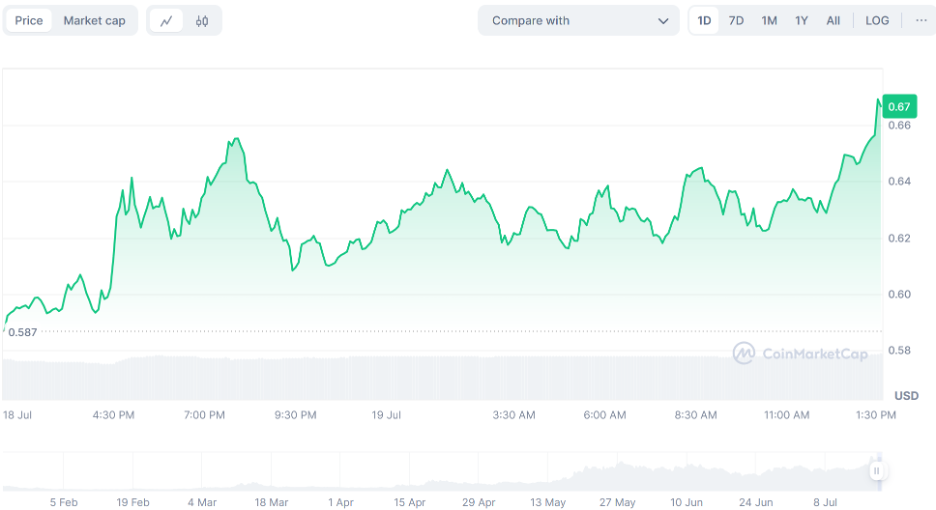Click the 0.587 starting price label

22,332
